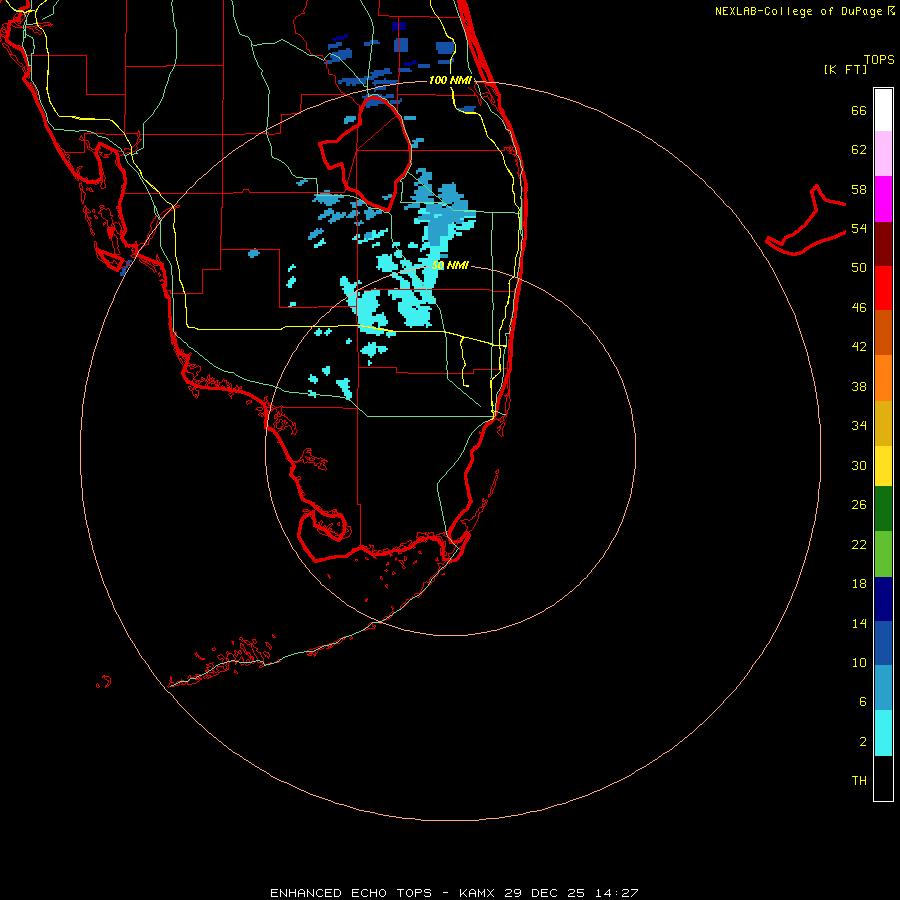Select the cyan swatch near 2
Image resolution: width=900 pixels, height=900 pixels.
(x=883, y=733)
